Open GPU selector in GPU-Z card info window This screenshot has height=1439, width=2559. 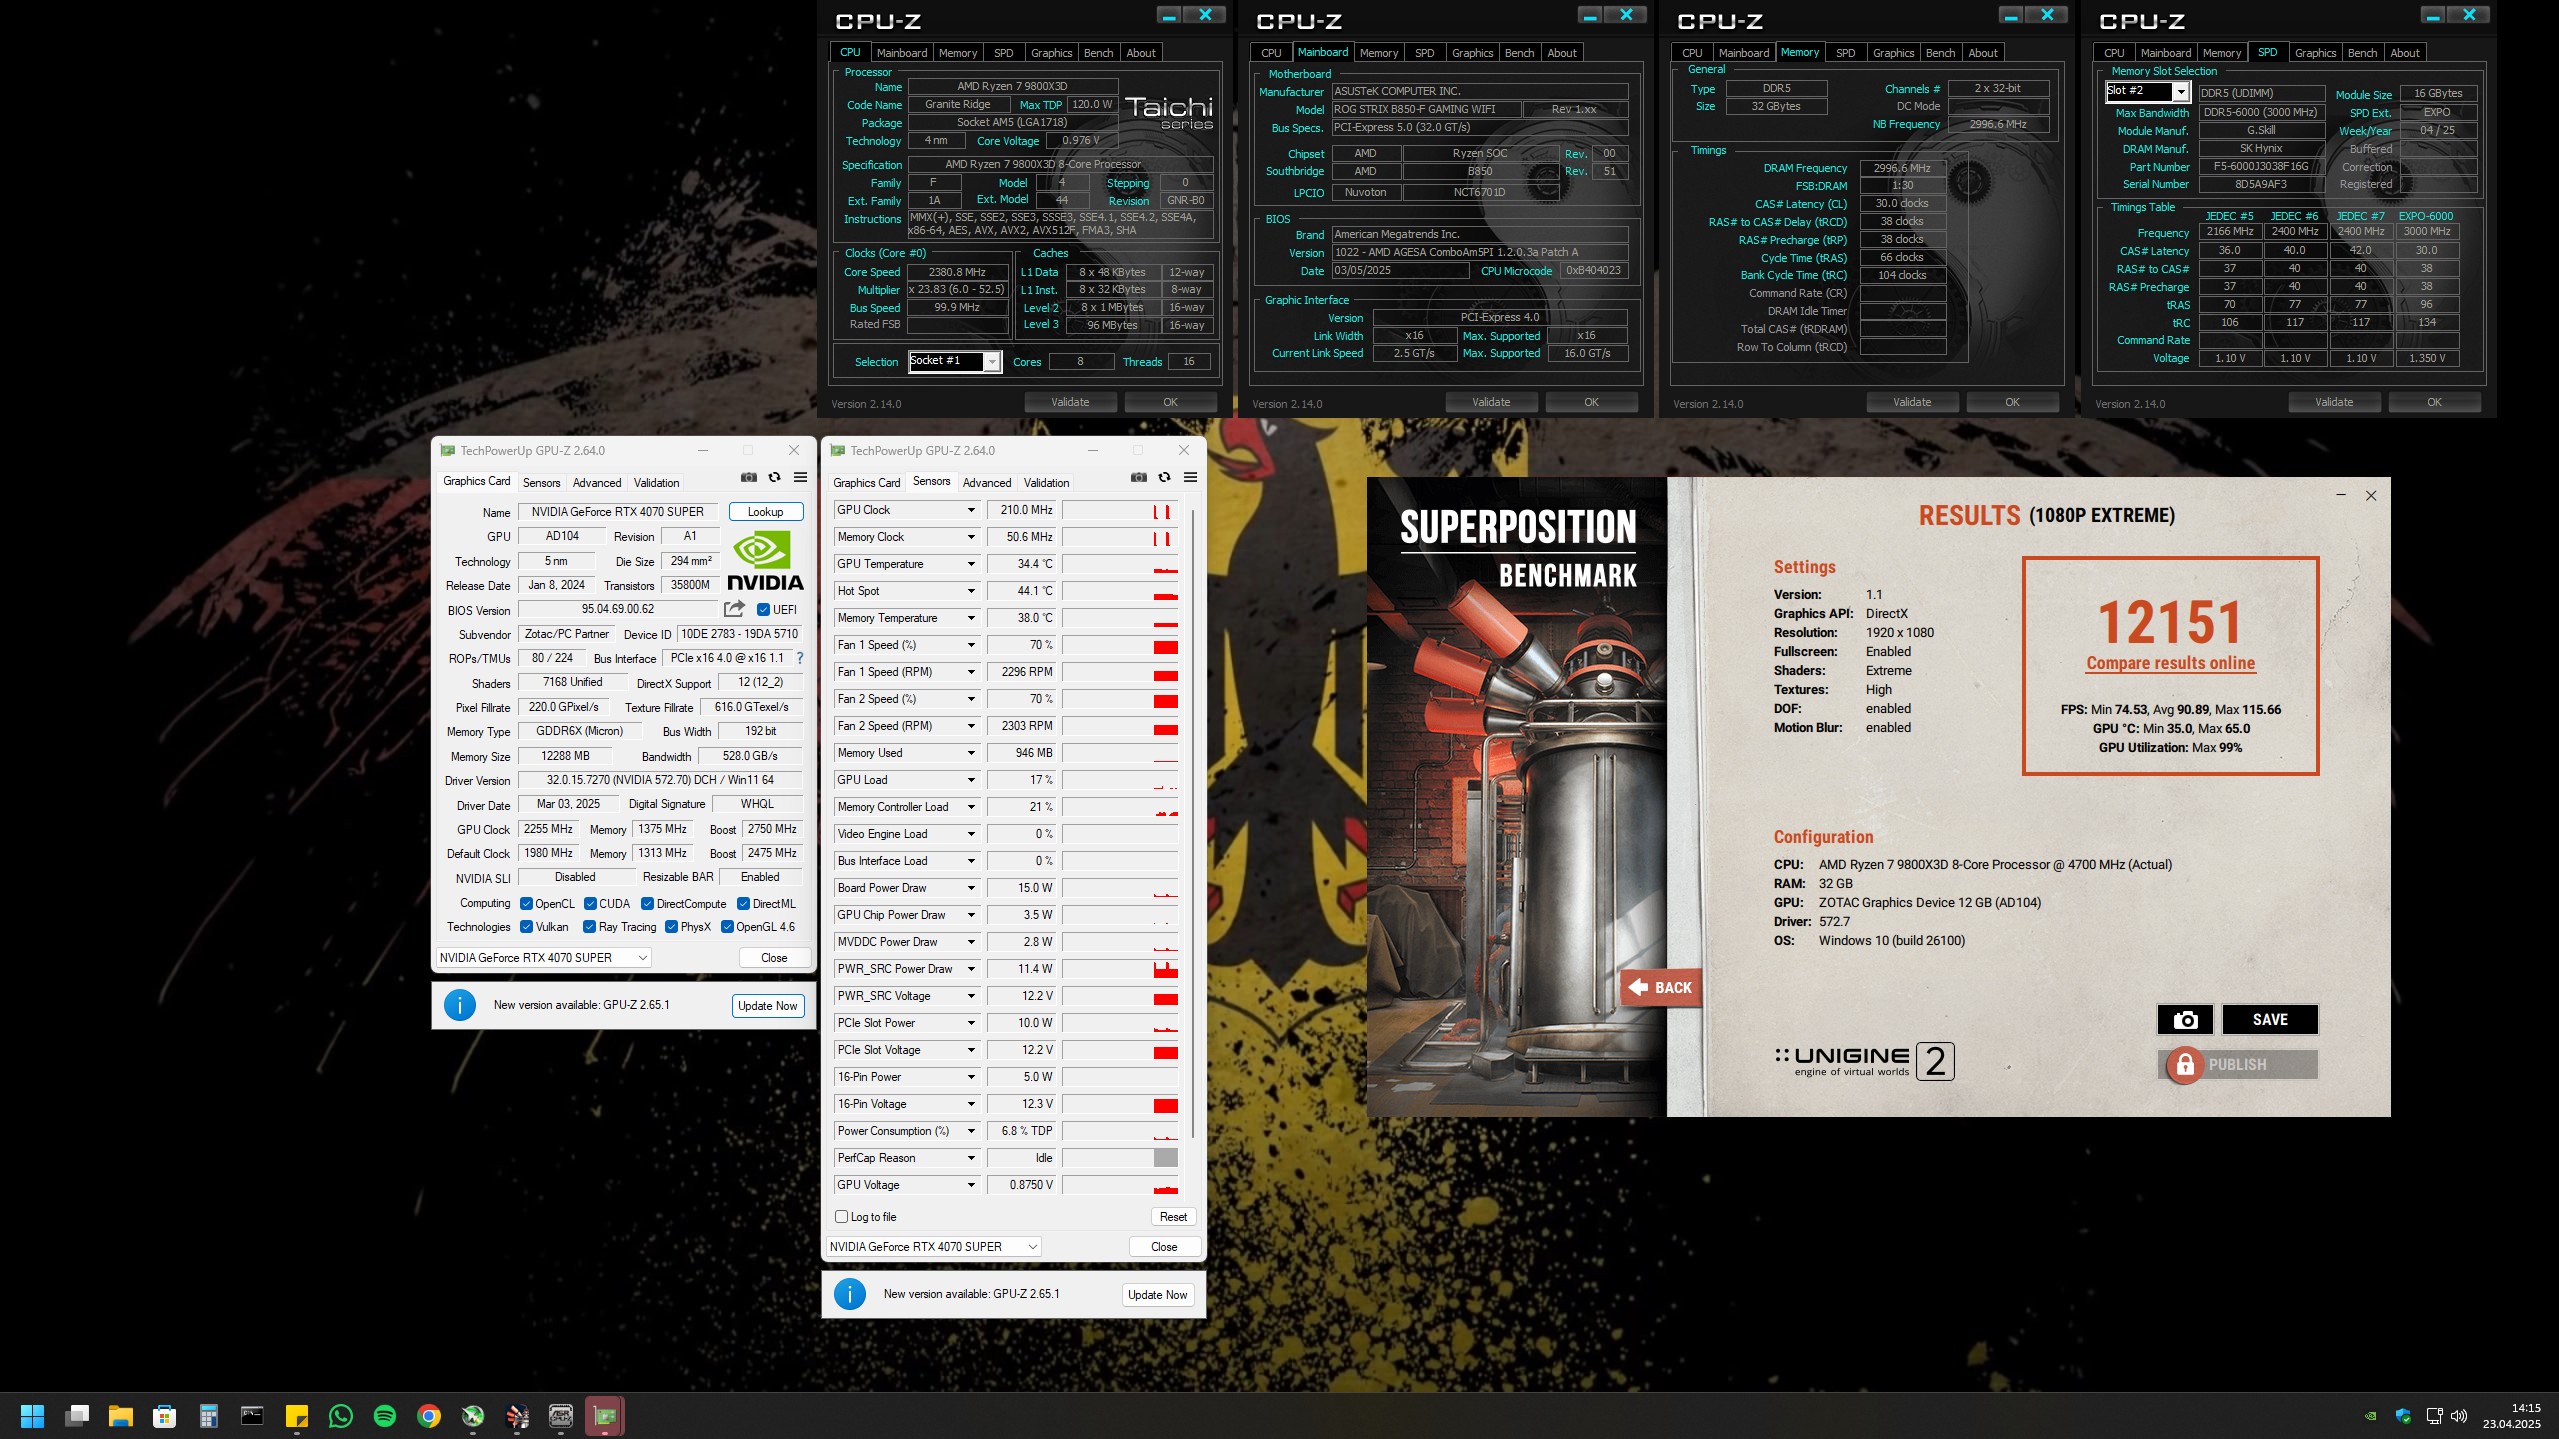click(x=544, y=958)
